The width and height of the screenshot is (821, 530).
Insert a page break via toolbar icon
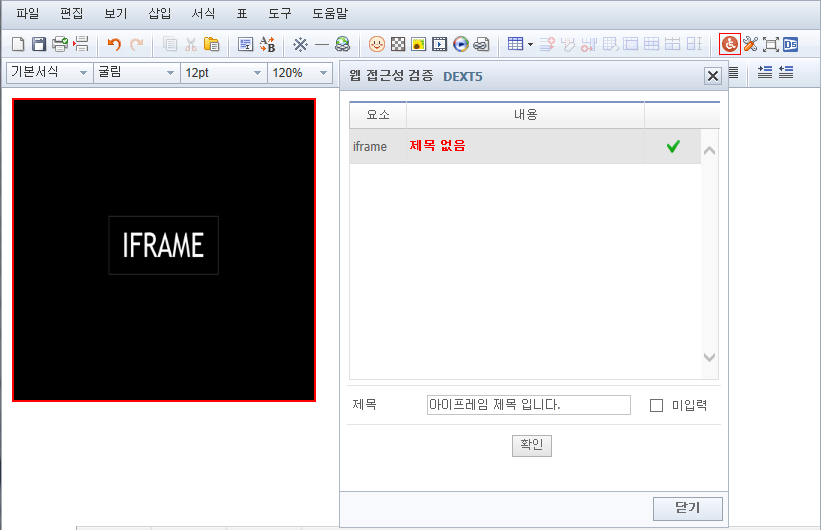point(81,44)
